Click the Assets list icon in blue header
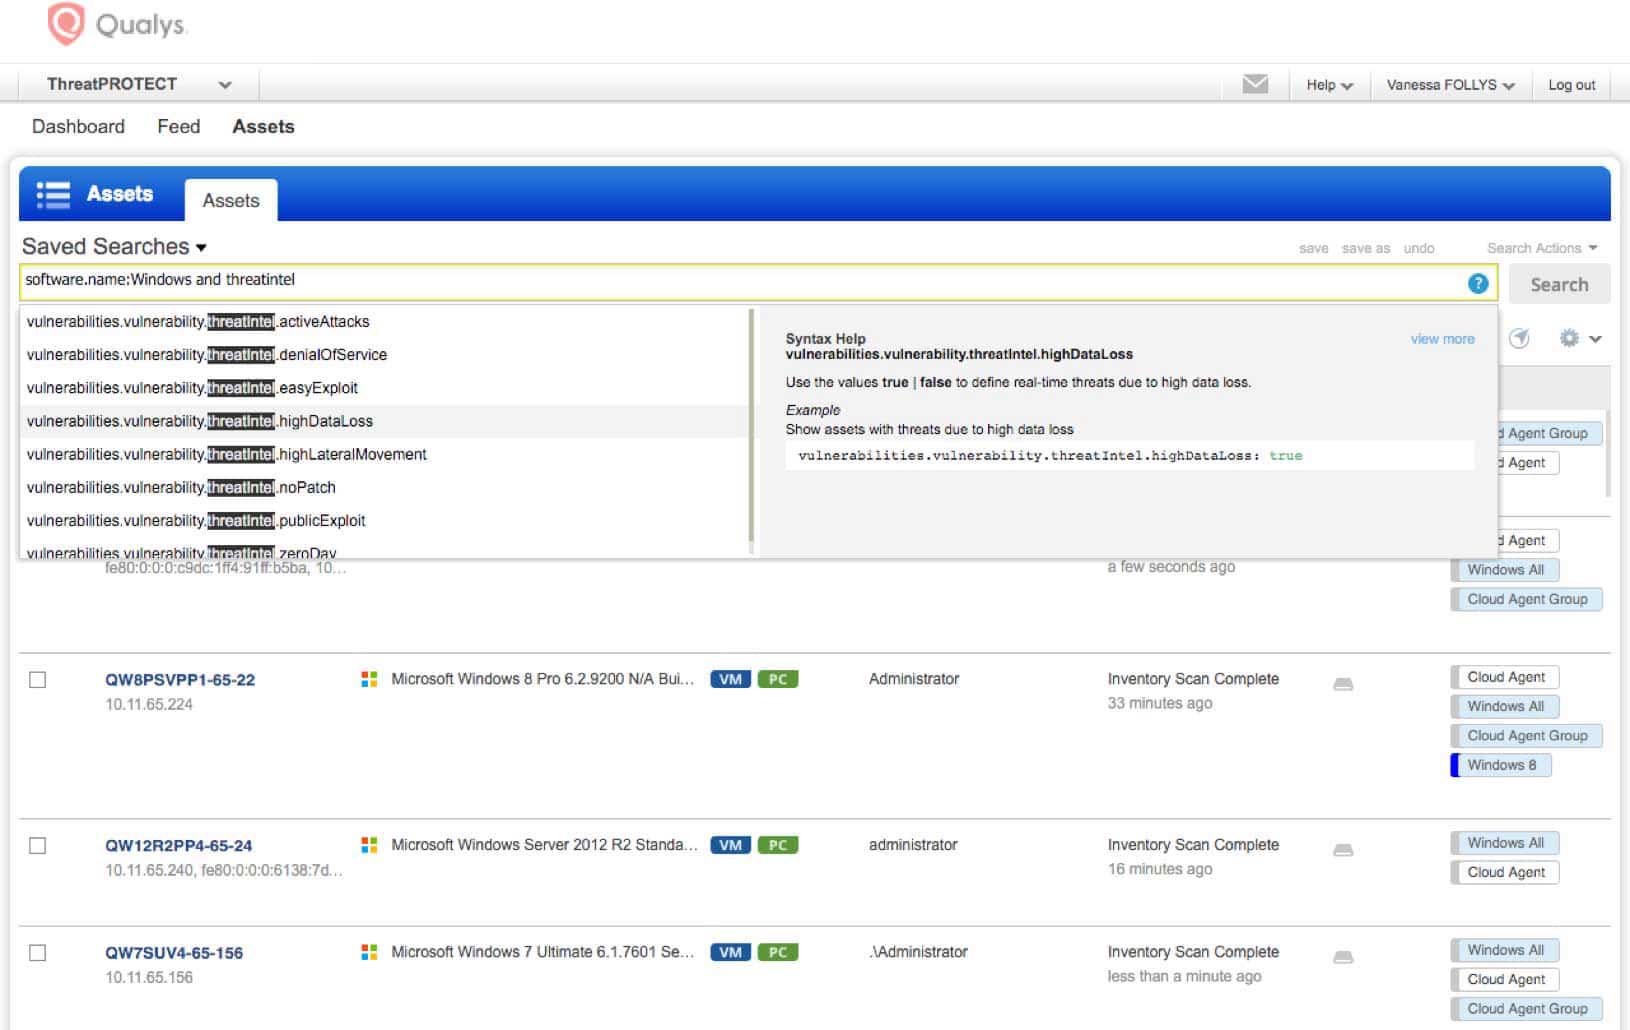1630x1030 pixels. (53, 194)
